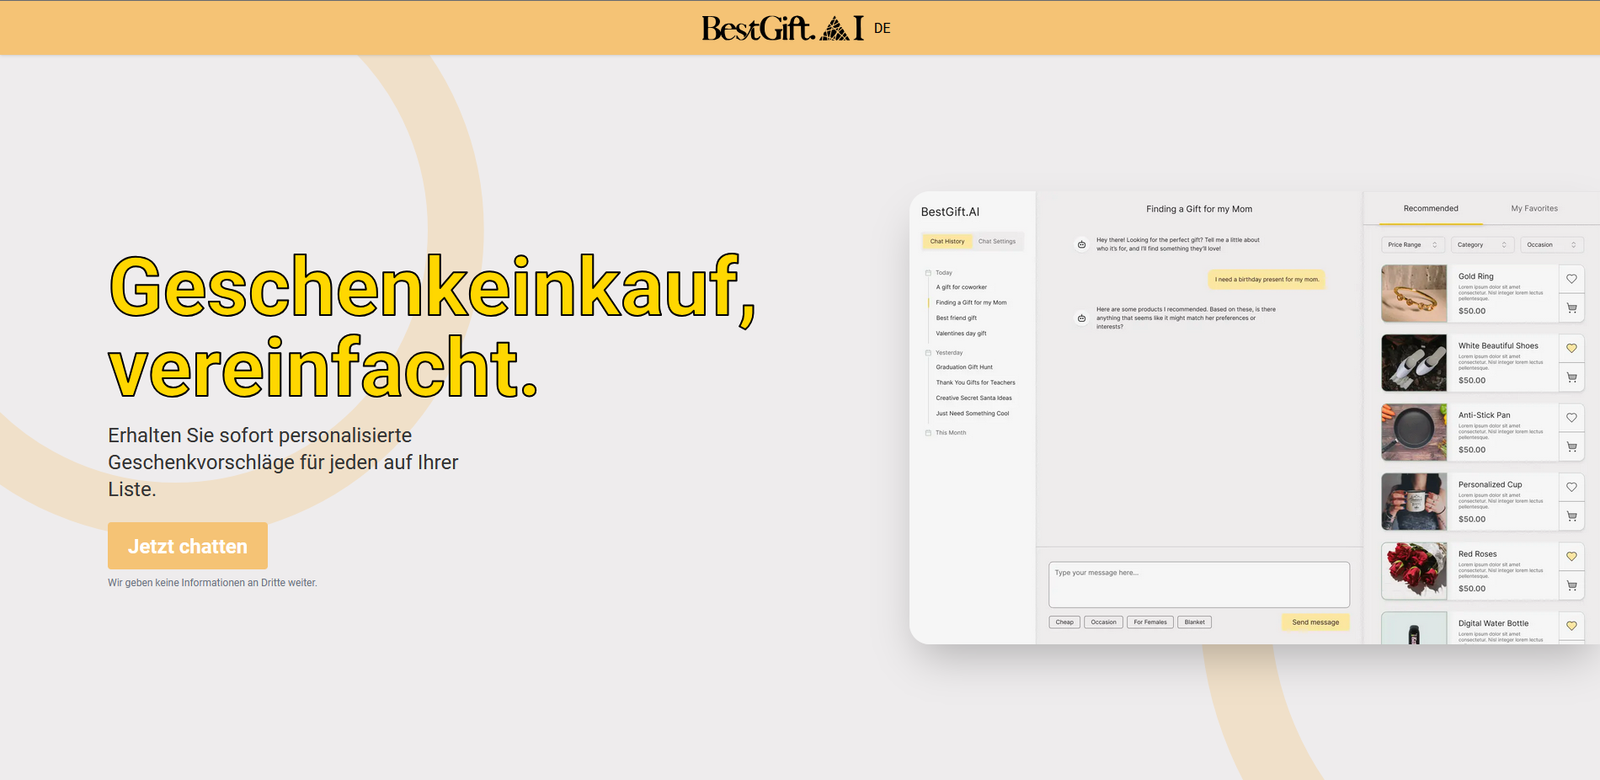1600x780 pixels.
Task: Open the Category filter dropdown
Action: 1483,245
